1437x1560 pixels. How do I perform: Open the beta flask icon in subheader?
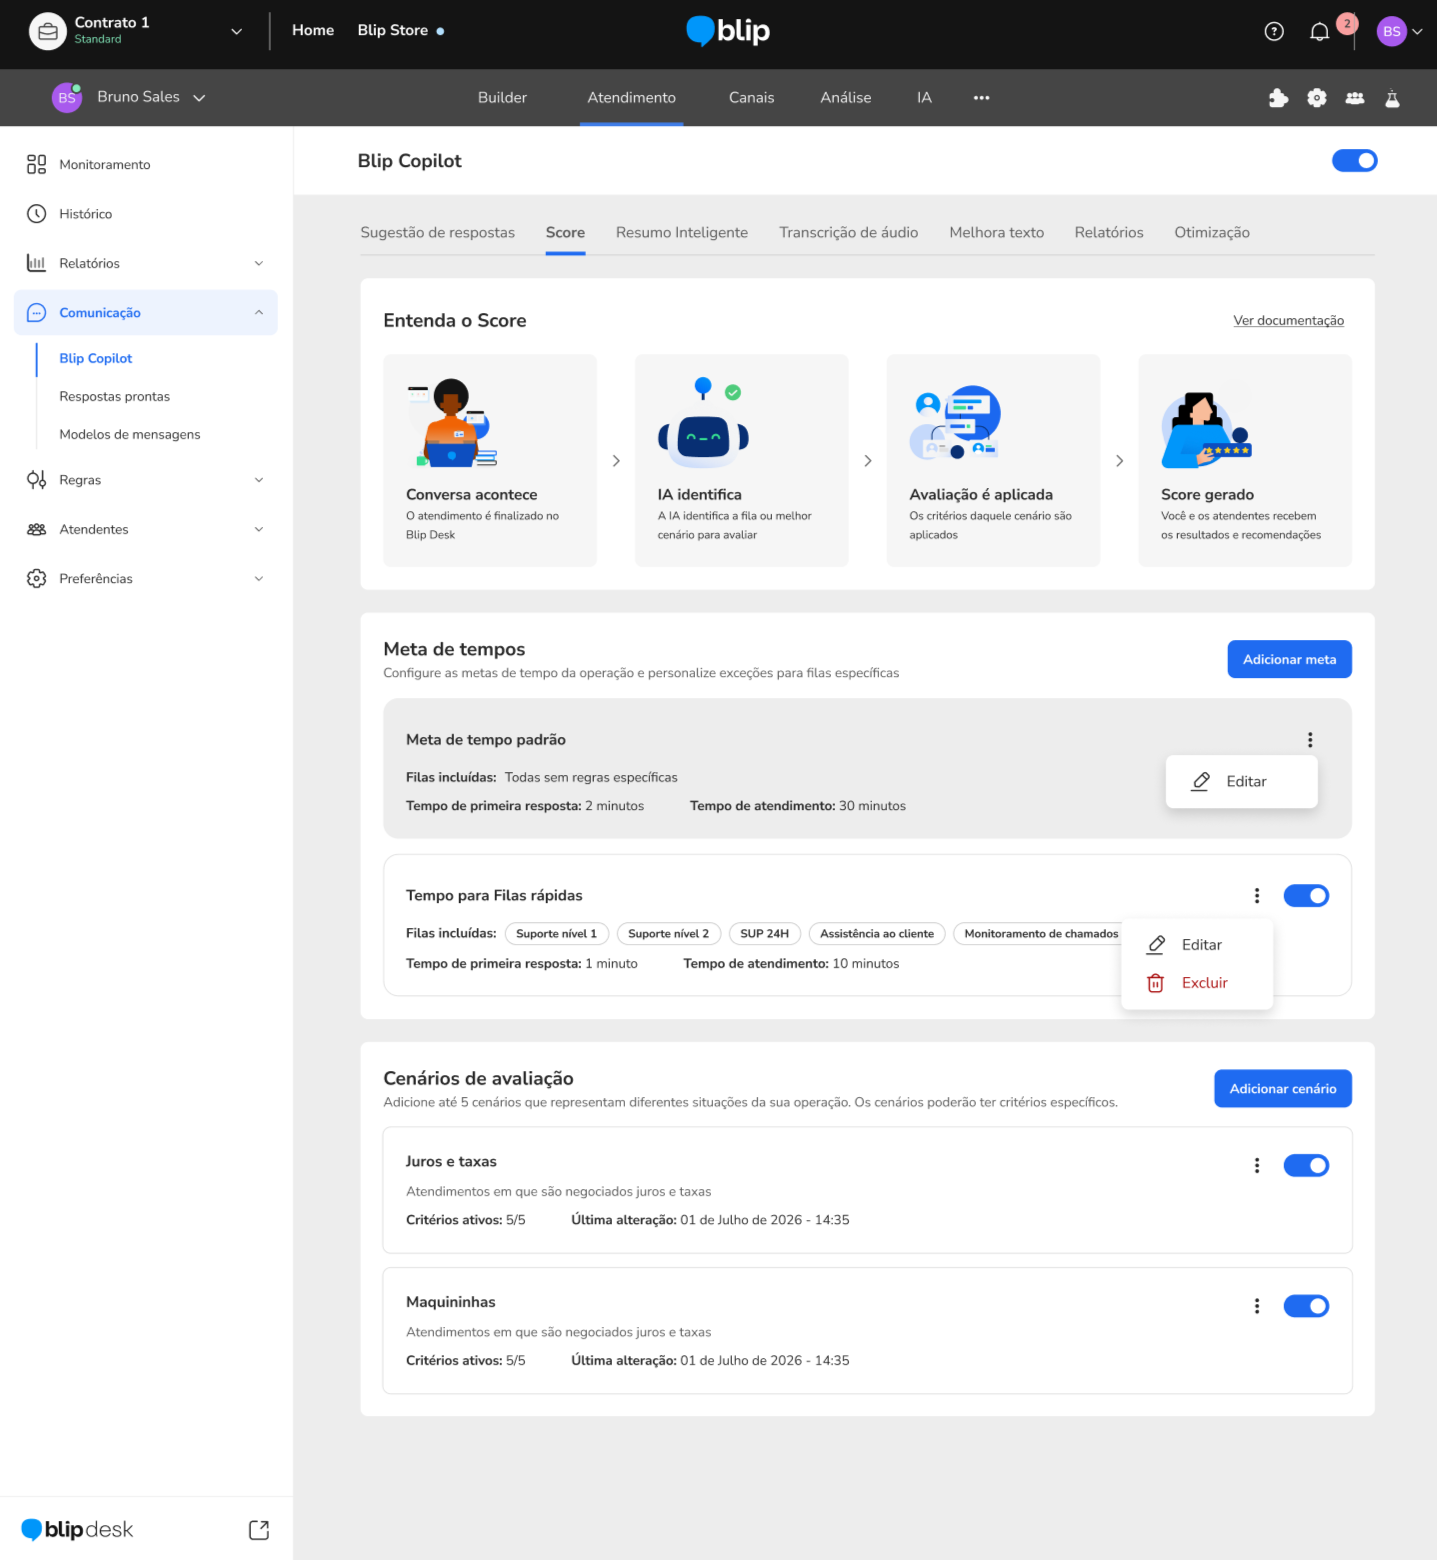[x=1392, y=98]
